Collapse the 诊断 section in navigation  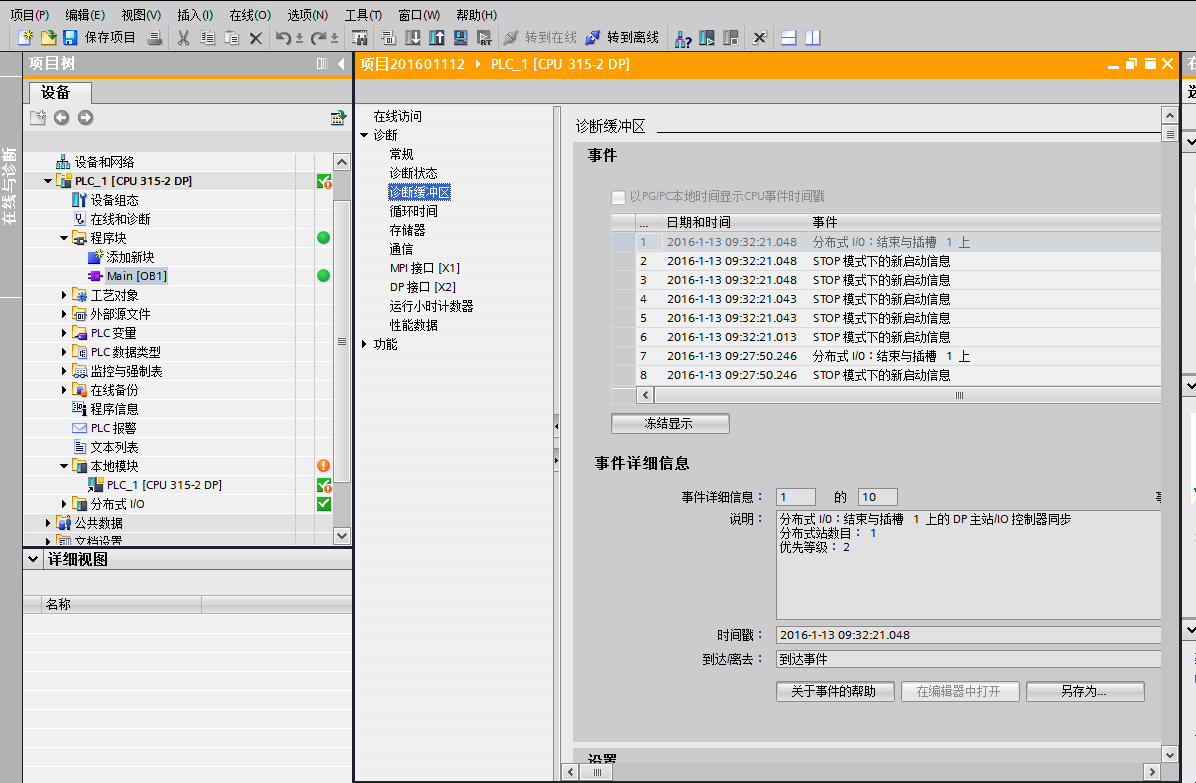[365, 135]
